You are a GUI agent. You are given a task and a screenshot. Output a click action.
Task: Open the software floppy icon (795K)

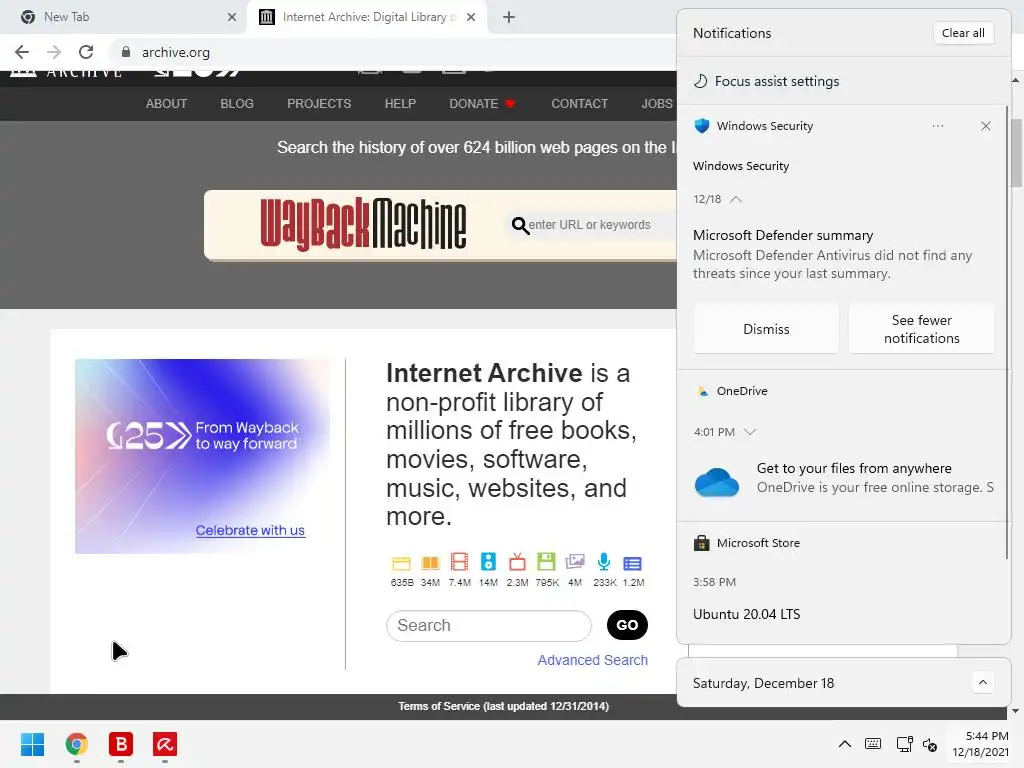coord(546,562)
